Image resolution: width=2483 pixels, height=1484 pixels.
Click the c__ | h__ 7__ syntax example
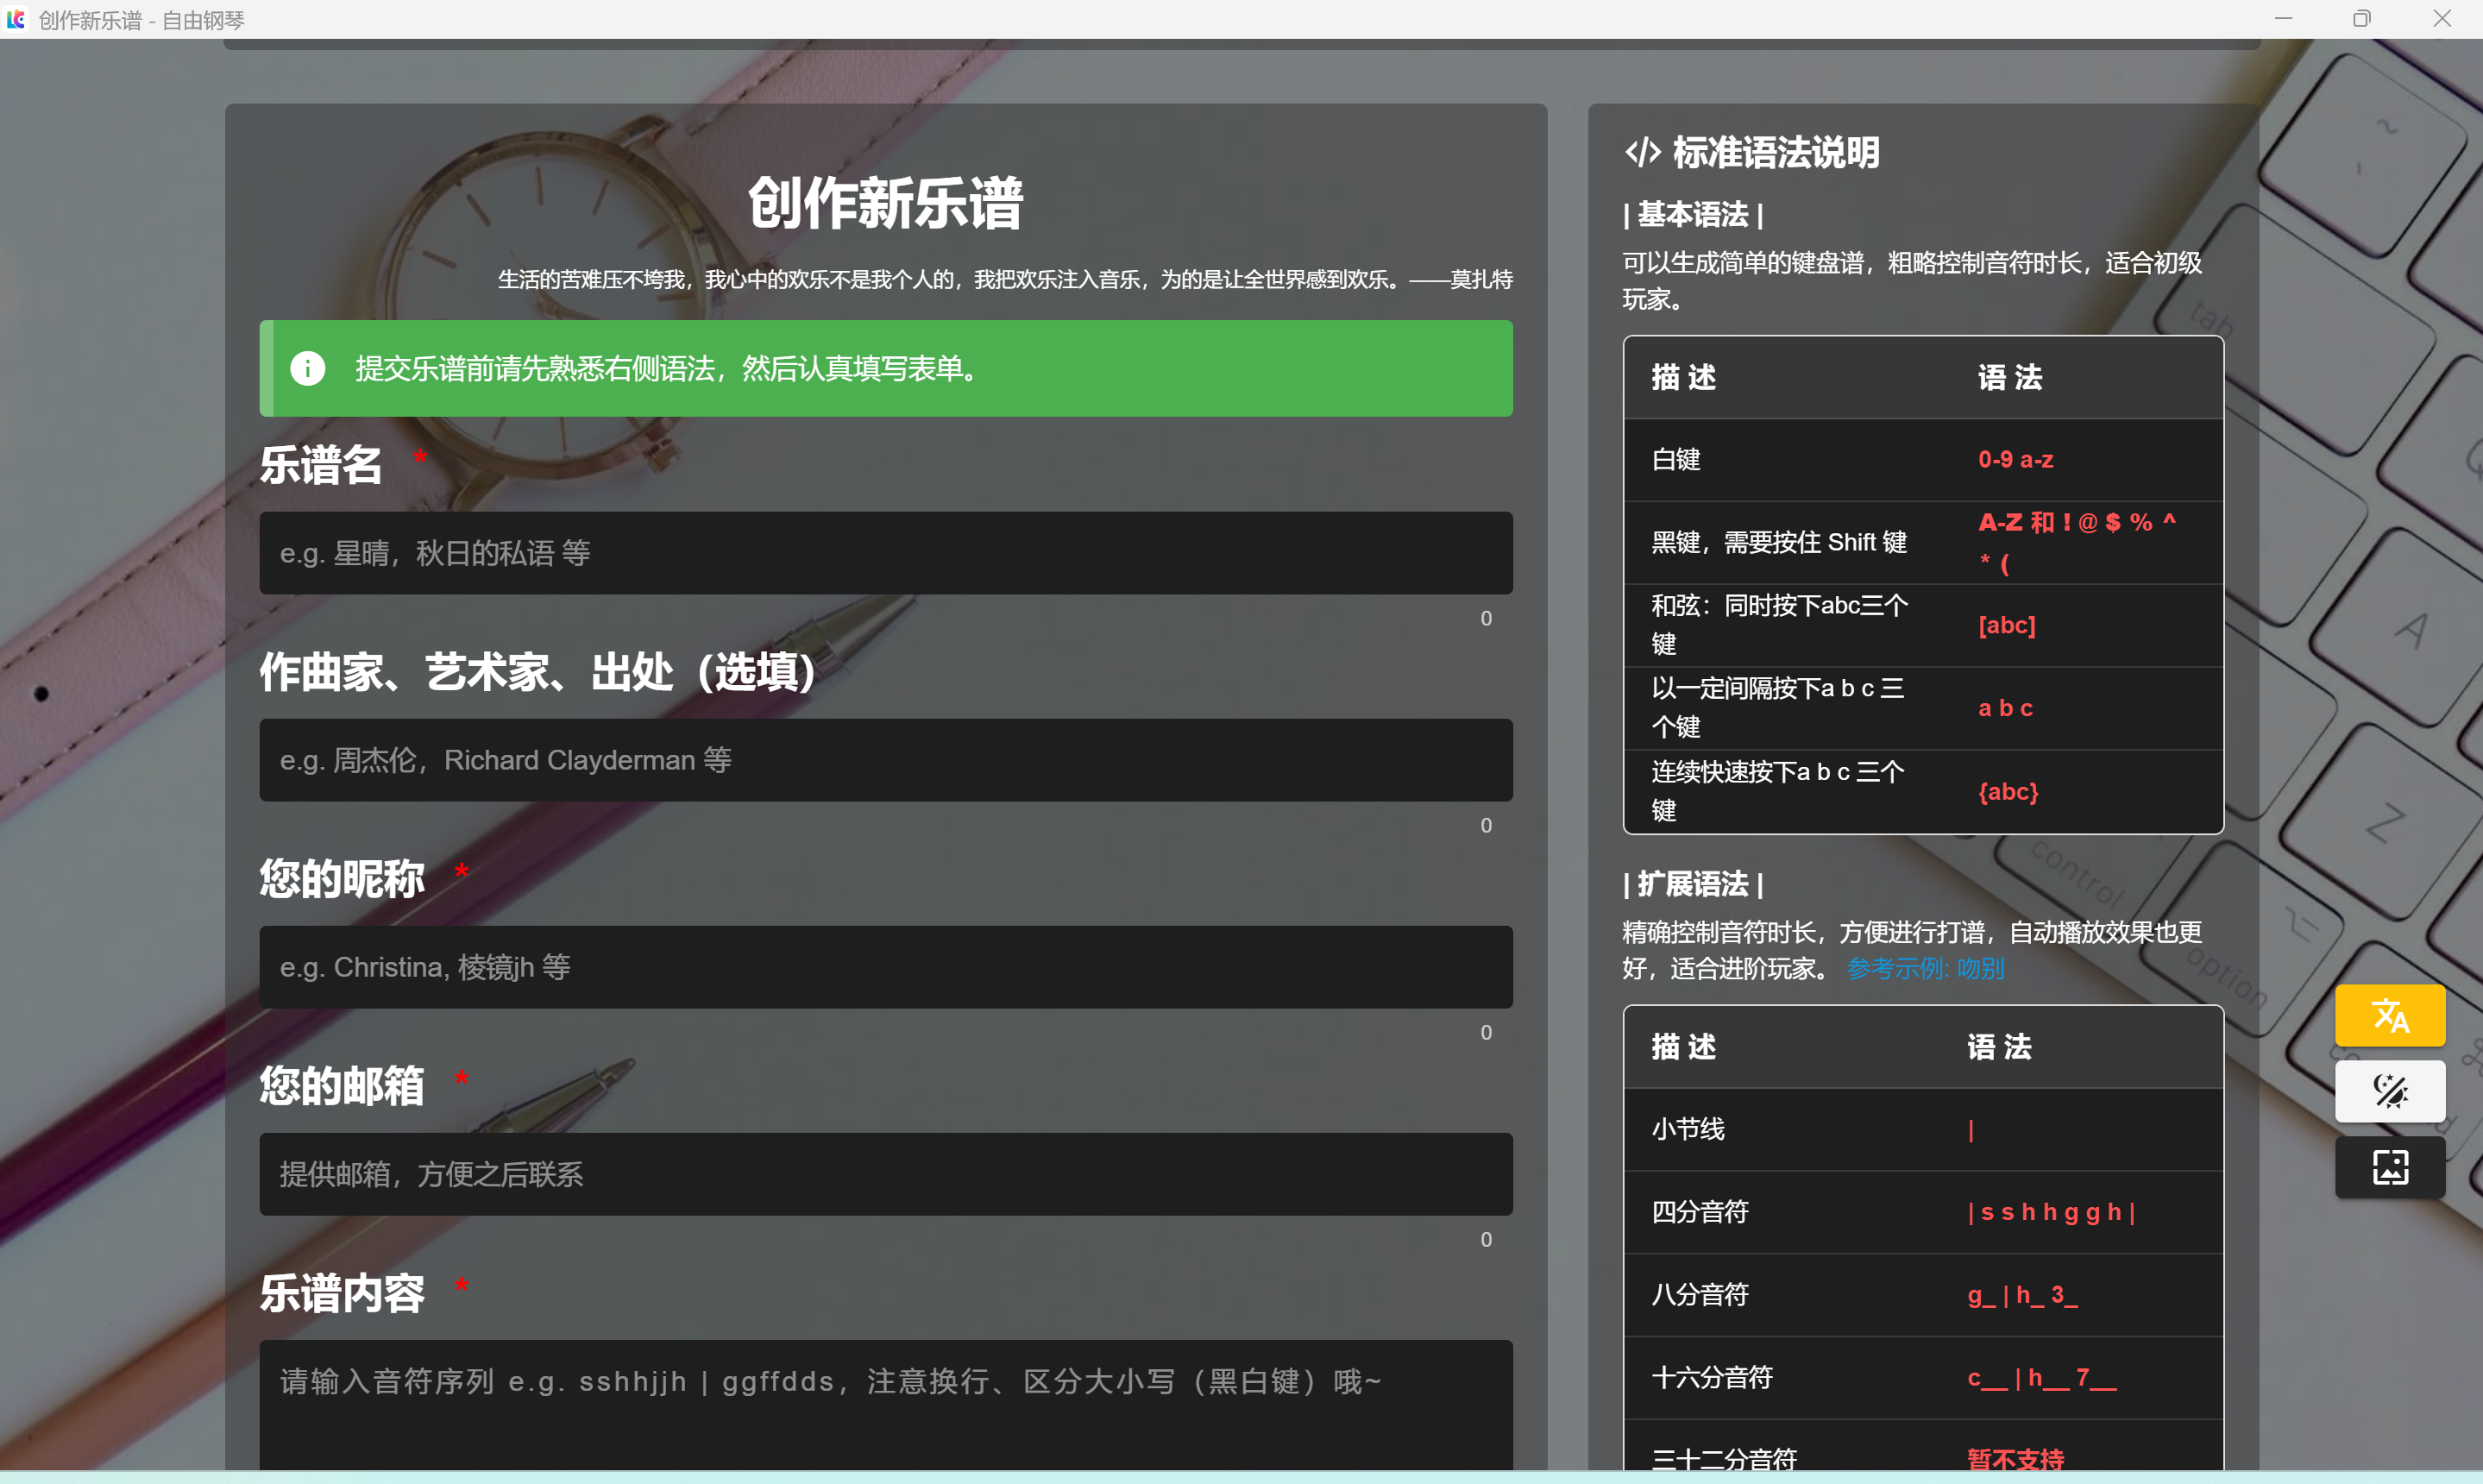coord(2041,1378)
